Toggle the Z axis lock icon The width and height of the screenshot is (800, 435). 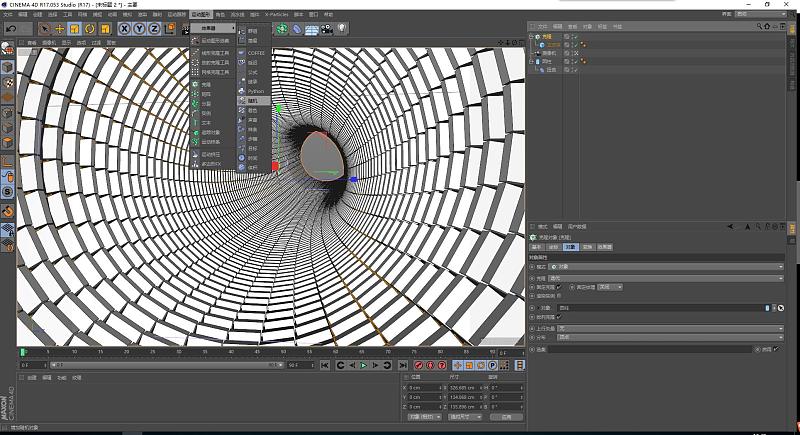coord(153,29)
